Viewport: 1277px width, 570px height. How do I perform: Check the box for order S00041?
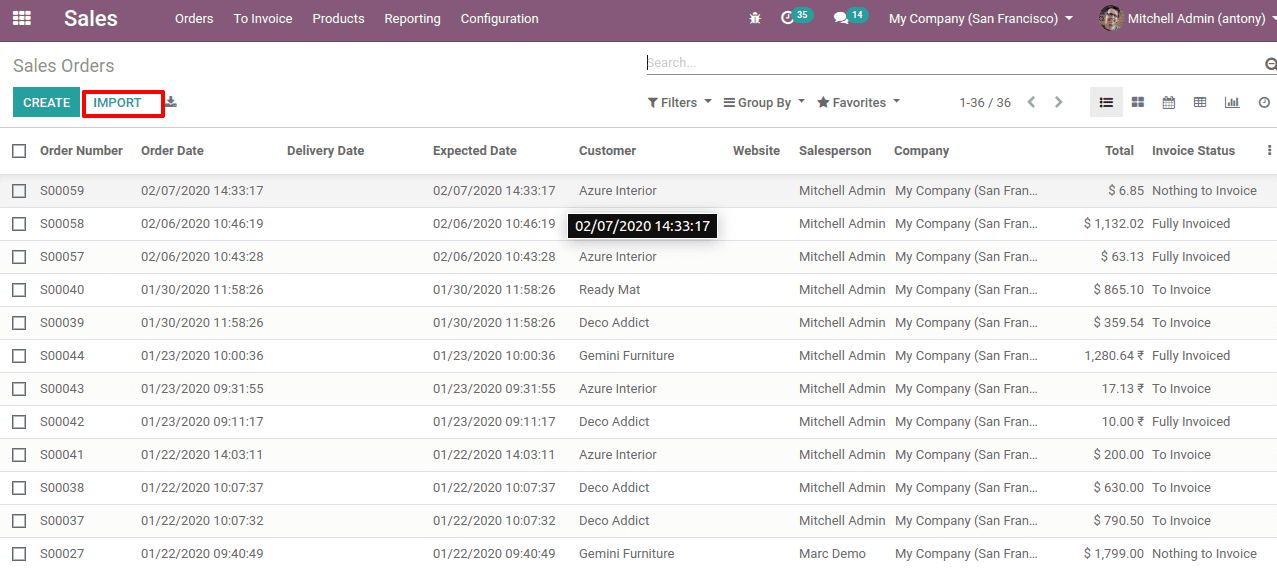[19, 455]
